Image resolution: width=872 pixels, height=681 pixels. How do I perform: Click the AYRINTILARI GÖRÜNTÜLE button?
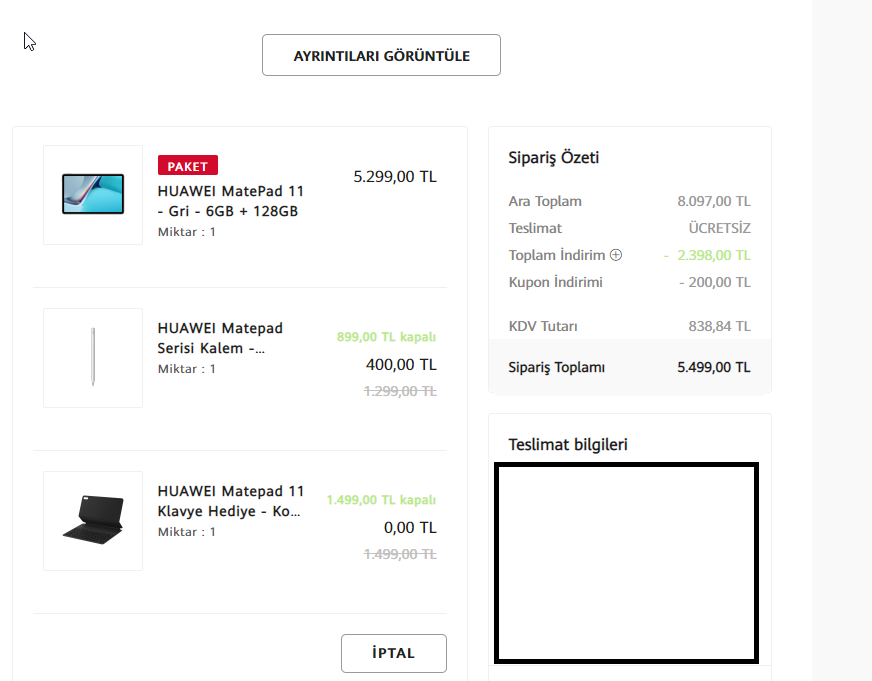tap(381, 55)
